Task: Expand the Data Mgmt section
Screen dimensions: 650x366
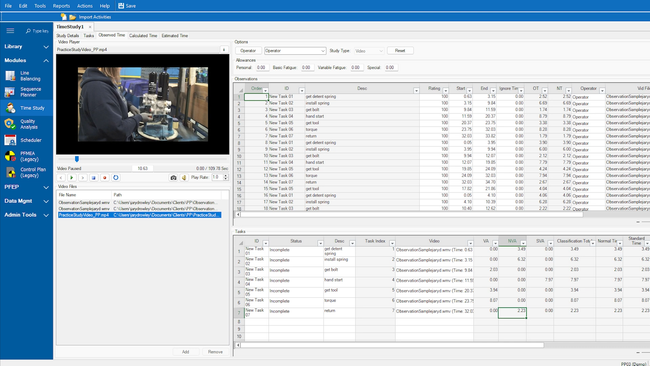Action: click(x=46, y=201)
